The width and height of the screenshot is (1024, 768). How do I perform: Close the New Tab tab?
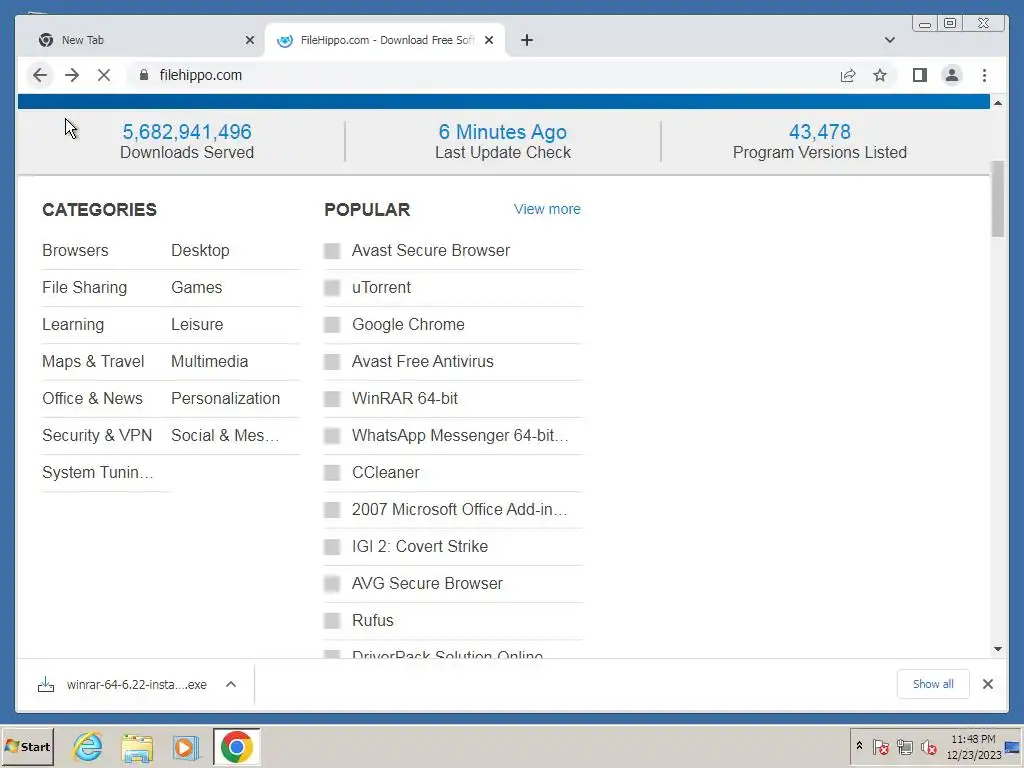[249, 40]
